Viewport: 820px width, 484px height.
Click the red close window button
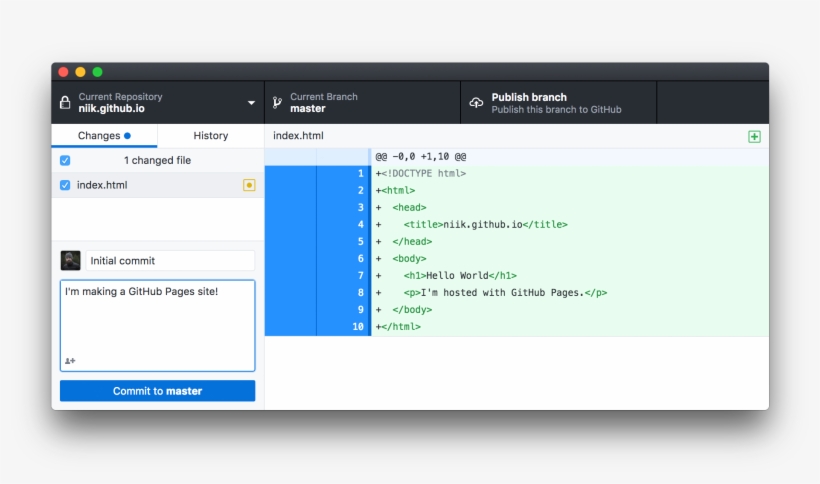click(63, 72)
